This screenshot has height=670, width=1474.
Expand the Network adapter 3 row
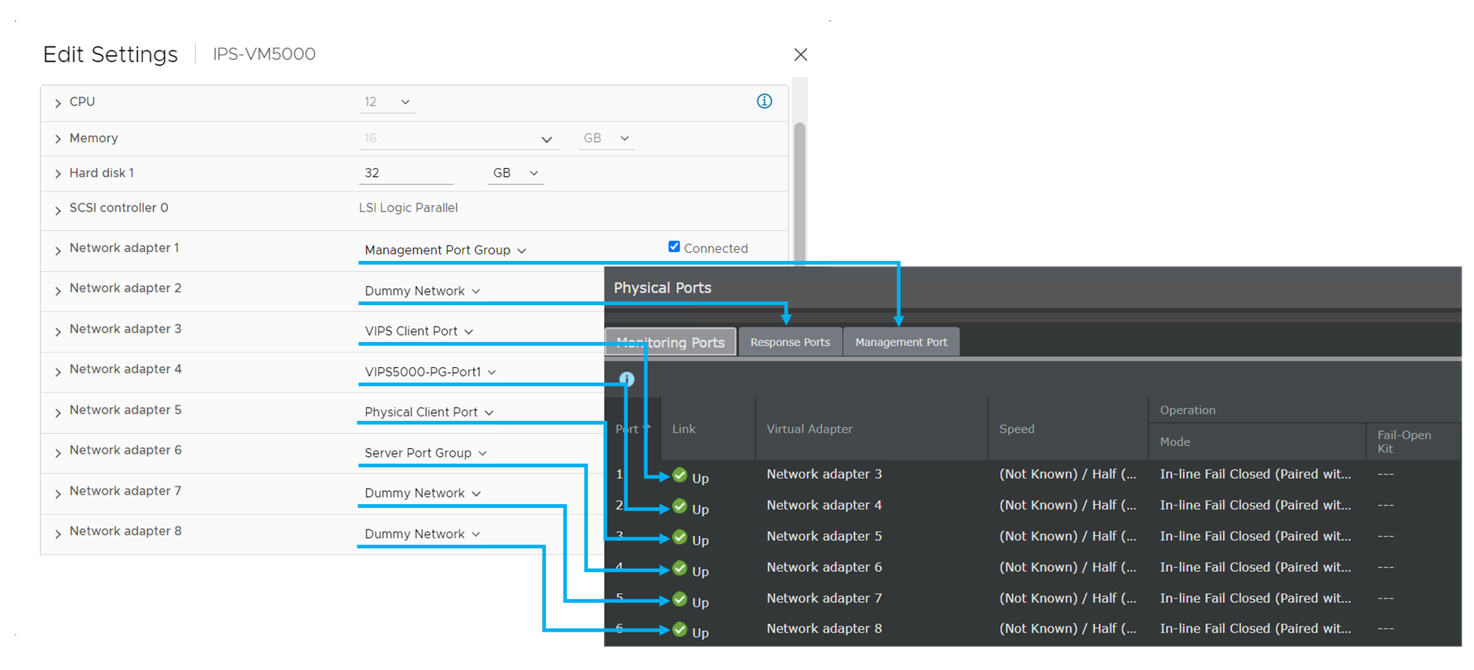58,331
